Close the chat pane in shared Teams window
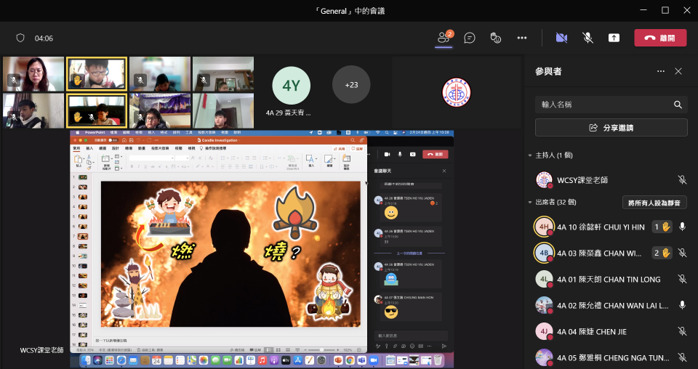698x369 pixels. click(x=444, y=171)
